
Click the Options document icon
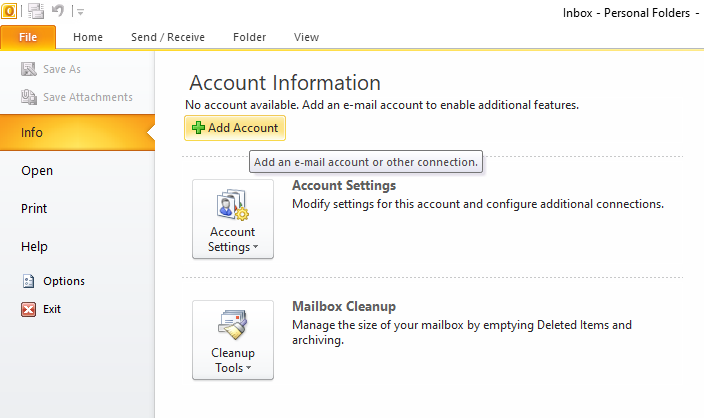click(28, 281)
